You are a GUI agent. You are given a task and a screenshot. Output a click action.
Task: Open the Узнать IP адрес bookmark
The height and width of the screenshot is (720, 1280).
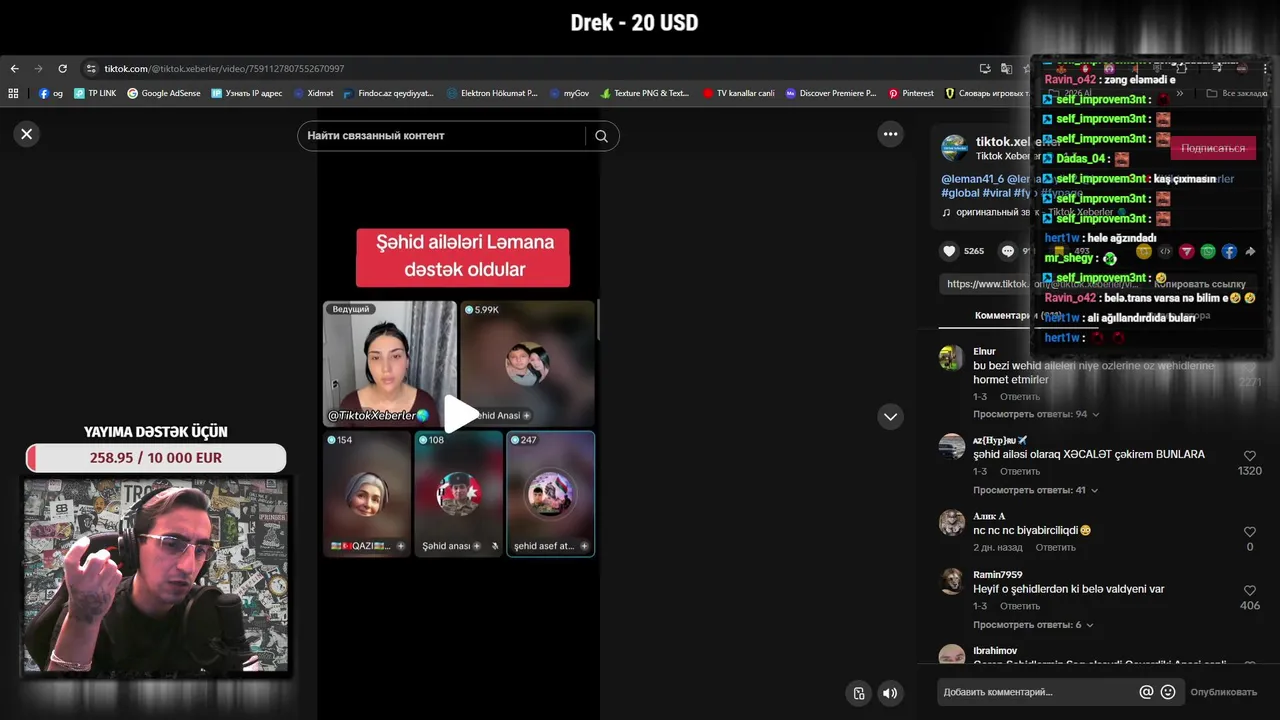point(246,93)
